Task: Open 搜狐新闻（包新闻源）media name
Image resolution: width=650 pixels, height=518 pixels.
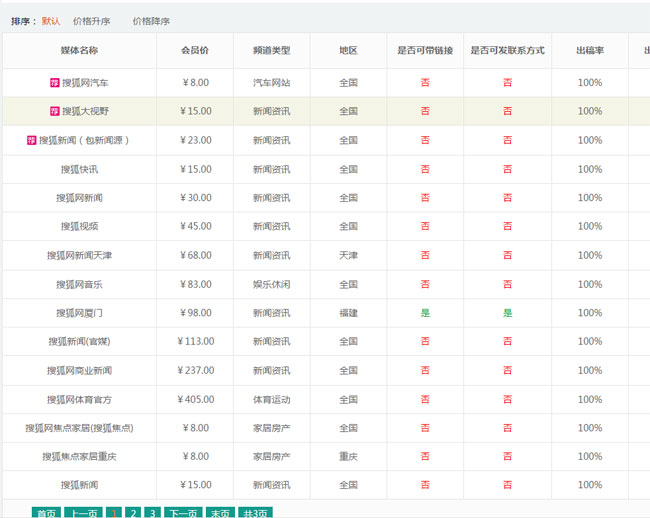Action: tap(84, 140)
